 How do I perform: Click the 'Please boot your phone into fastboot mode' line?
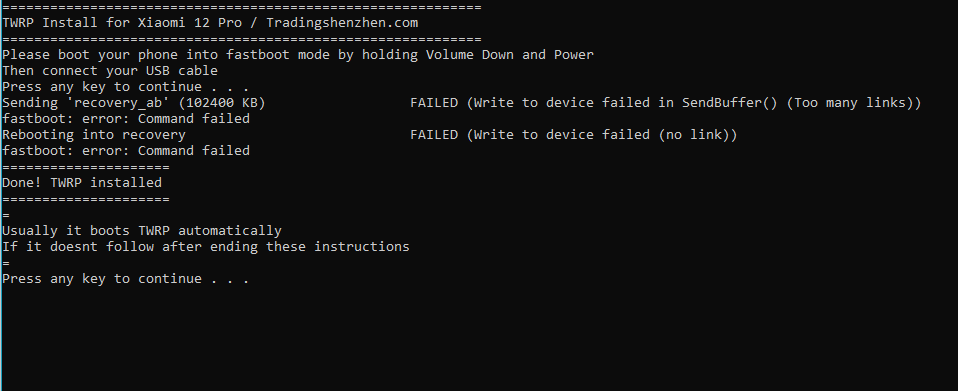tap(298, 55)
